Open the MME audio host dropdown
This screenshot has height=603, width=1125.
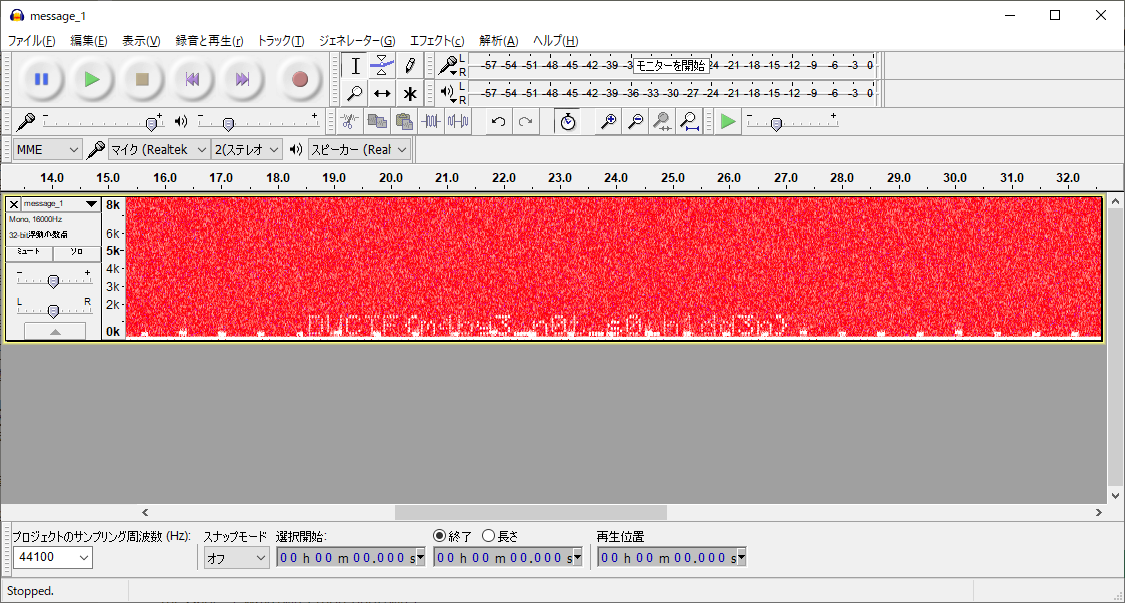[47, 149]
